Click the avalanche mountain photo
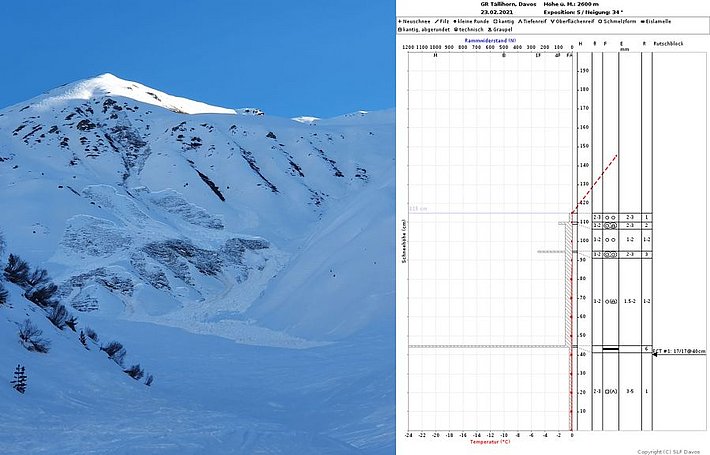The height and width of the screenshot is (455, 710). 197,227
